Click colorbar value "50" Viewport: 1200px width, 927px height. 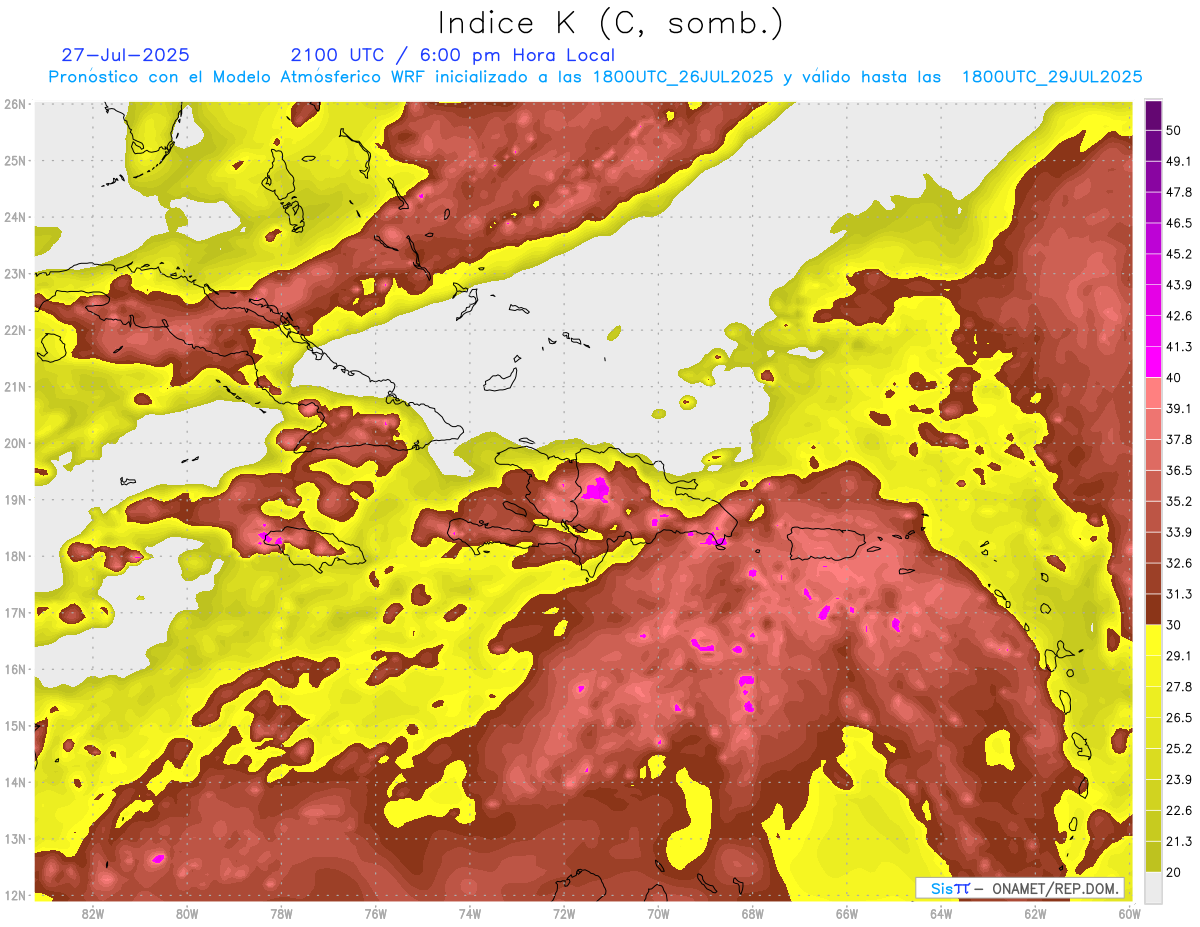click(x=1175, y=130)
